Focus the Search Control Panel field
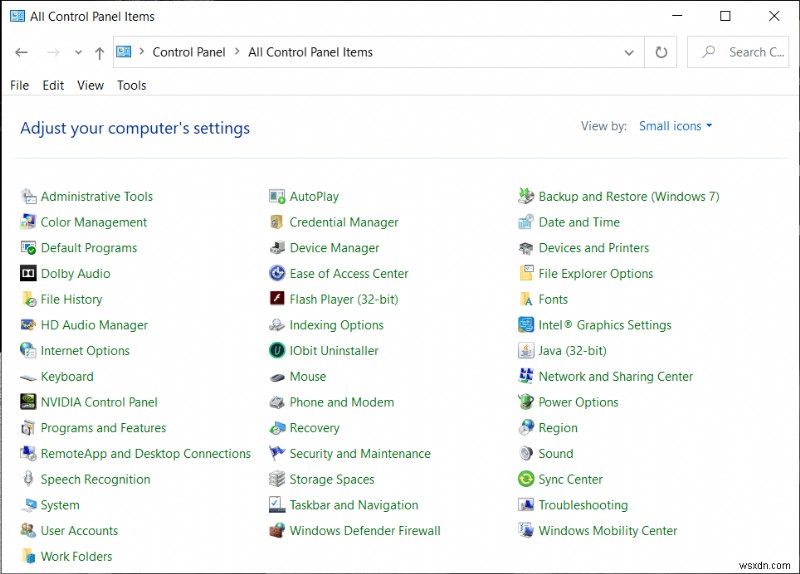Screen dimensions: 800x574 click(x=738, y=52)
